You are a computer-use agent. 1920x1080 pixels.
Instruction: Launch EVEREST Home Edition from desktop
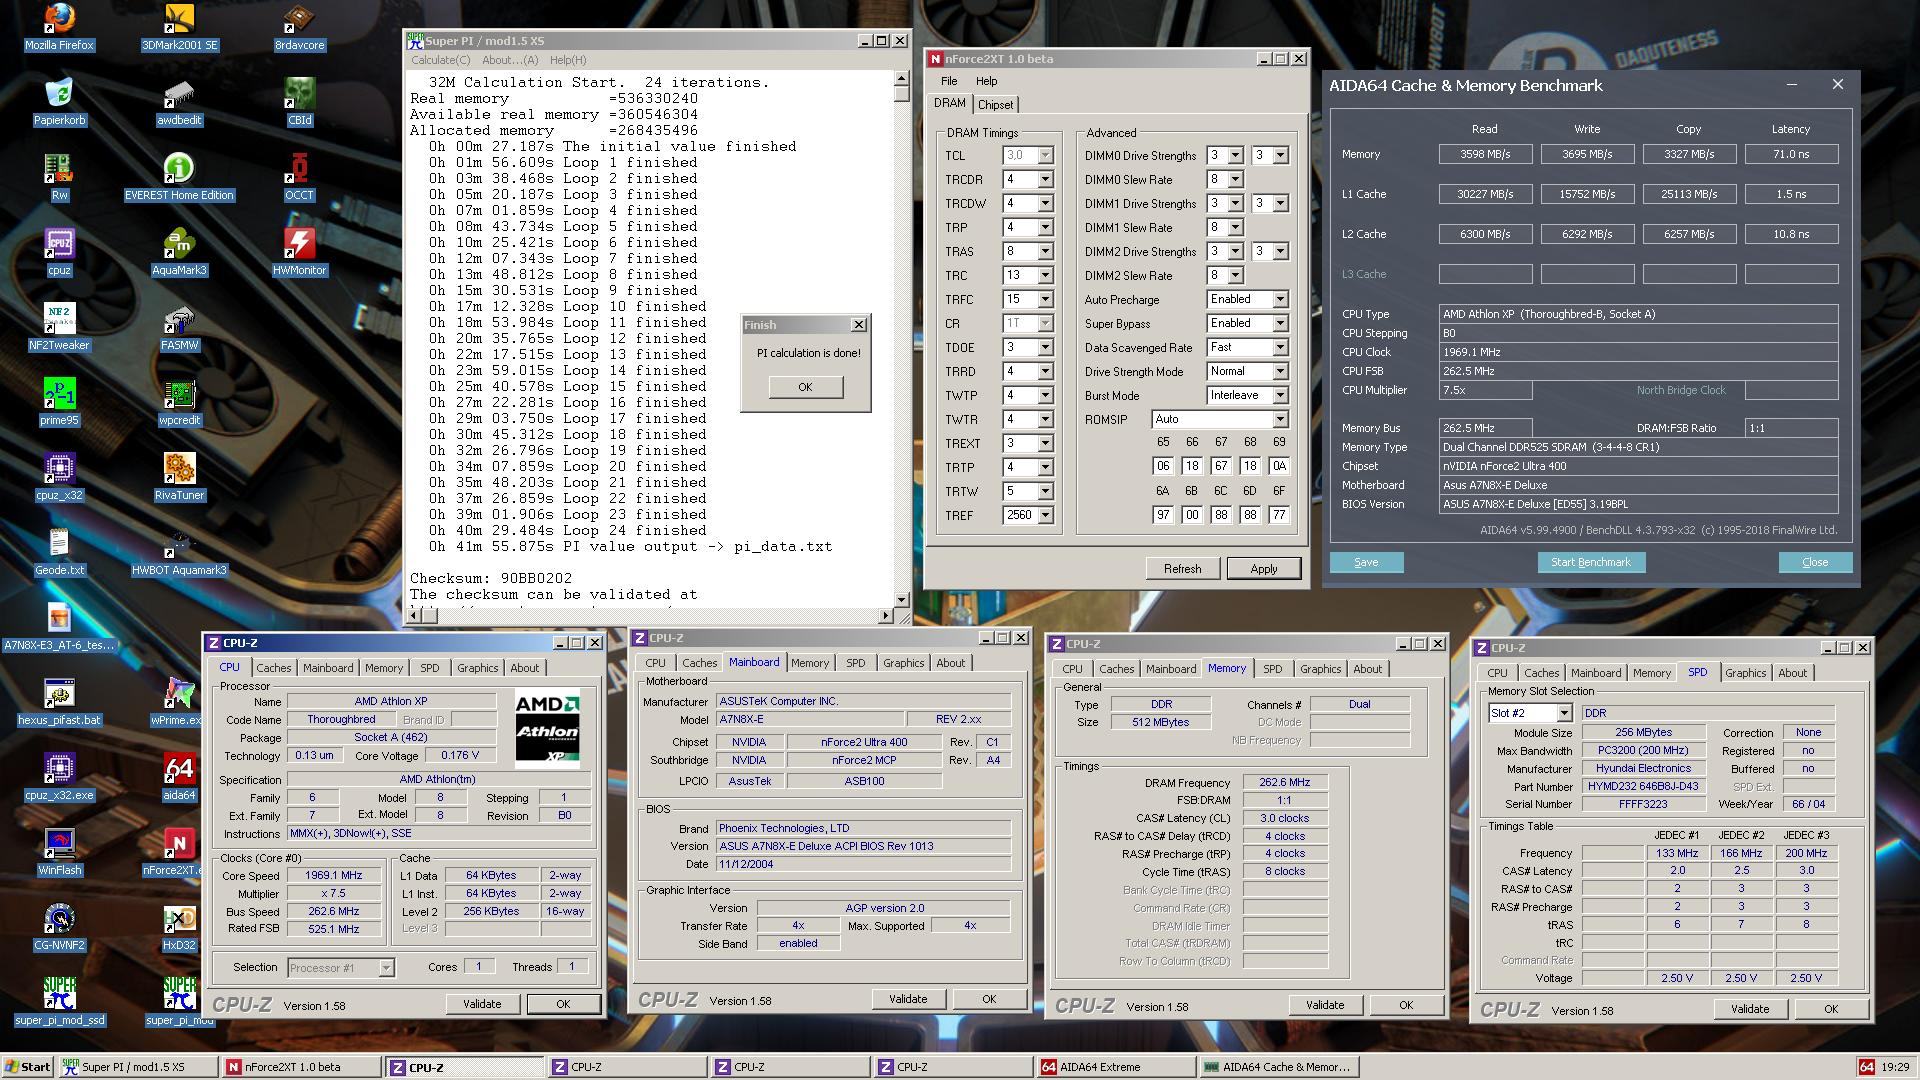pyautogui.click(x=179, y=177)
